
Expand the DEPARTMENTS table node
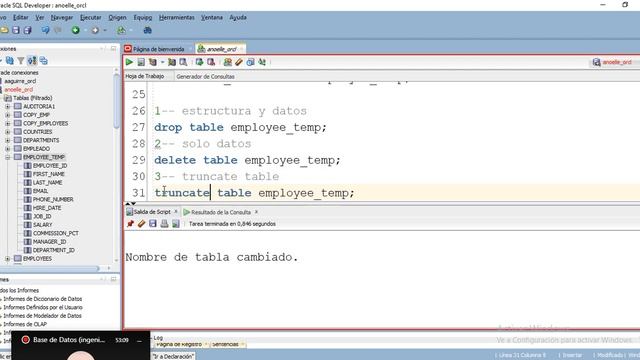[x=7, y=140]
